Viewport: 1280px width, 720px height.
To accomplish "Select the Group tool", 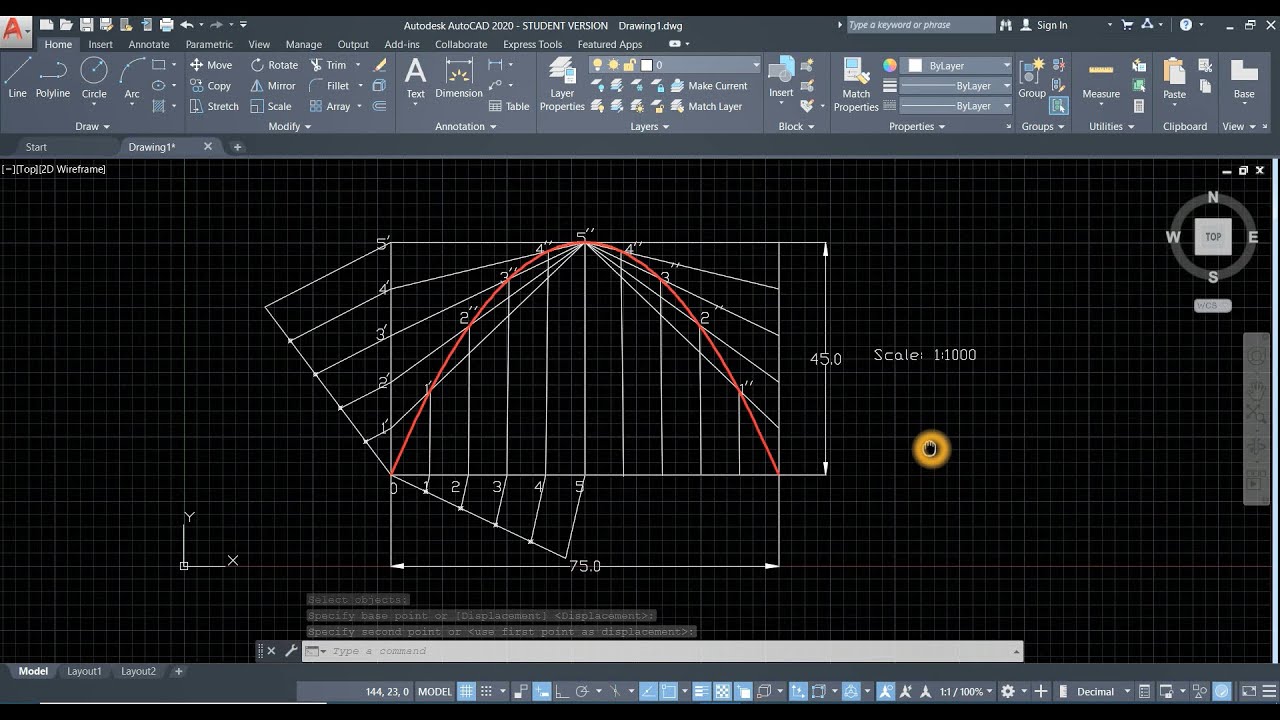I will (1032, 77).
